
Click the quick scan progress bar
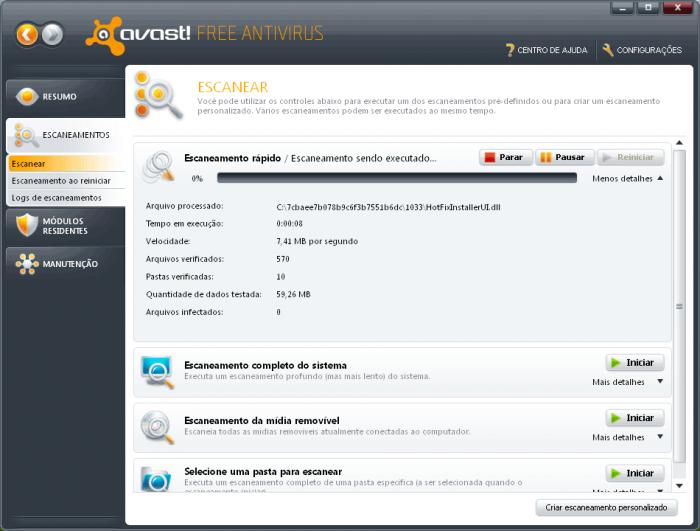point(396,178)
